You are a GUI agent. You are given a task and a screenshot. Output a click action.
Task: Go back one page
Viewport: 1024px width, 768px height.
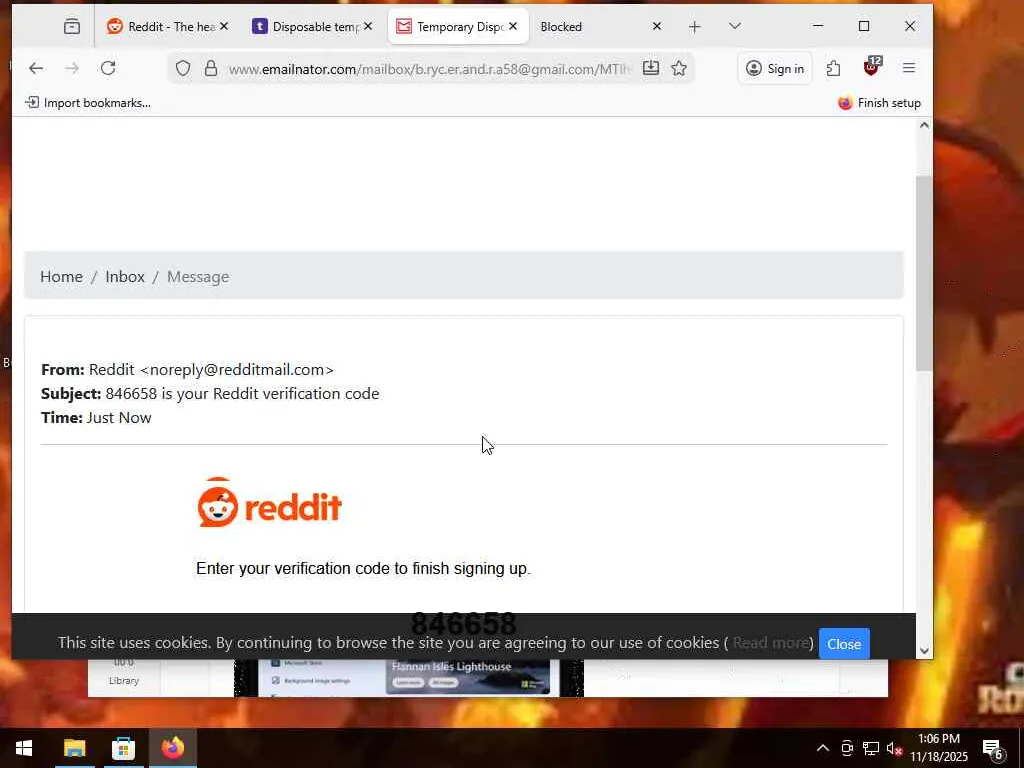coord(37,68)
